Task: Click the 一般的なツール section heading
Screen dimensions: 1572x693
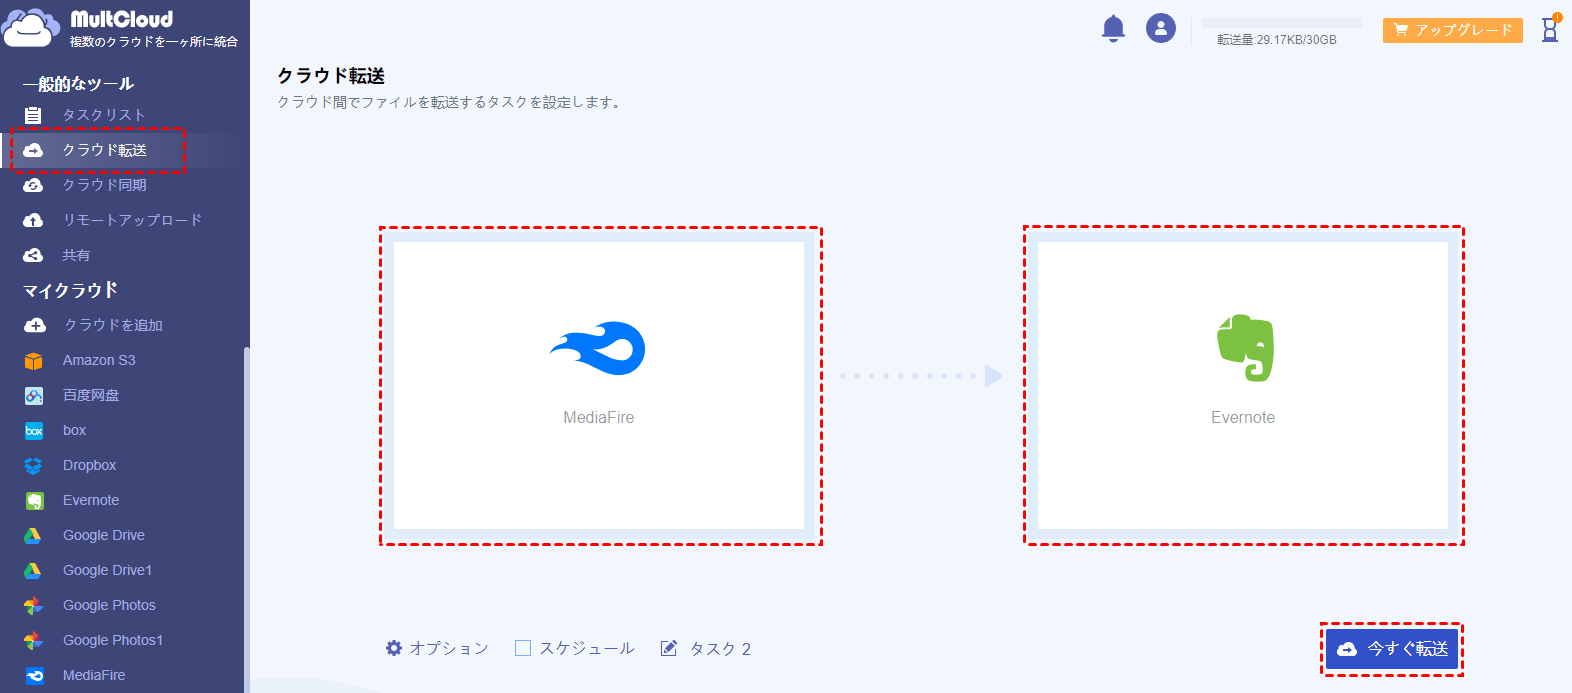Action: pyautogui.click(x=79, y=84)
